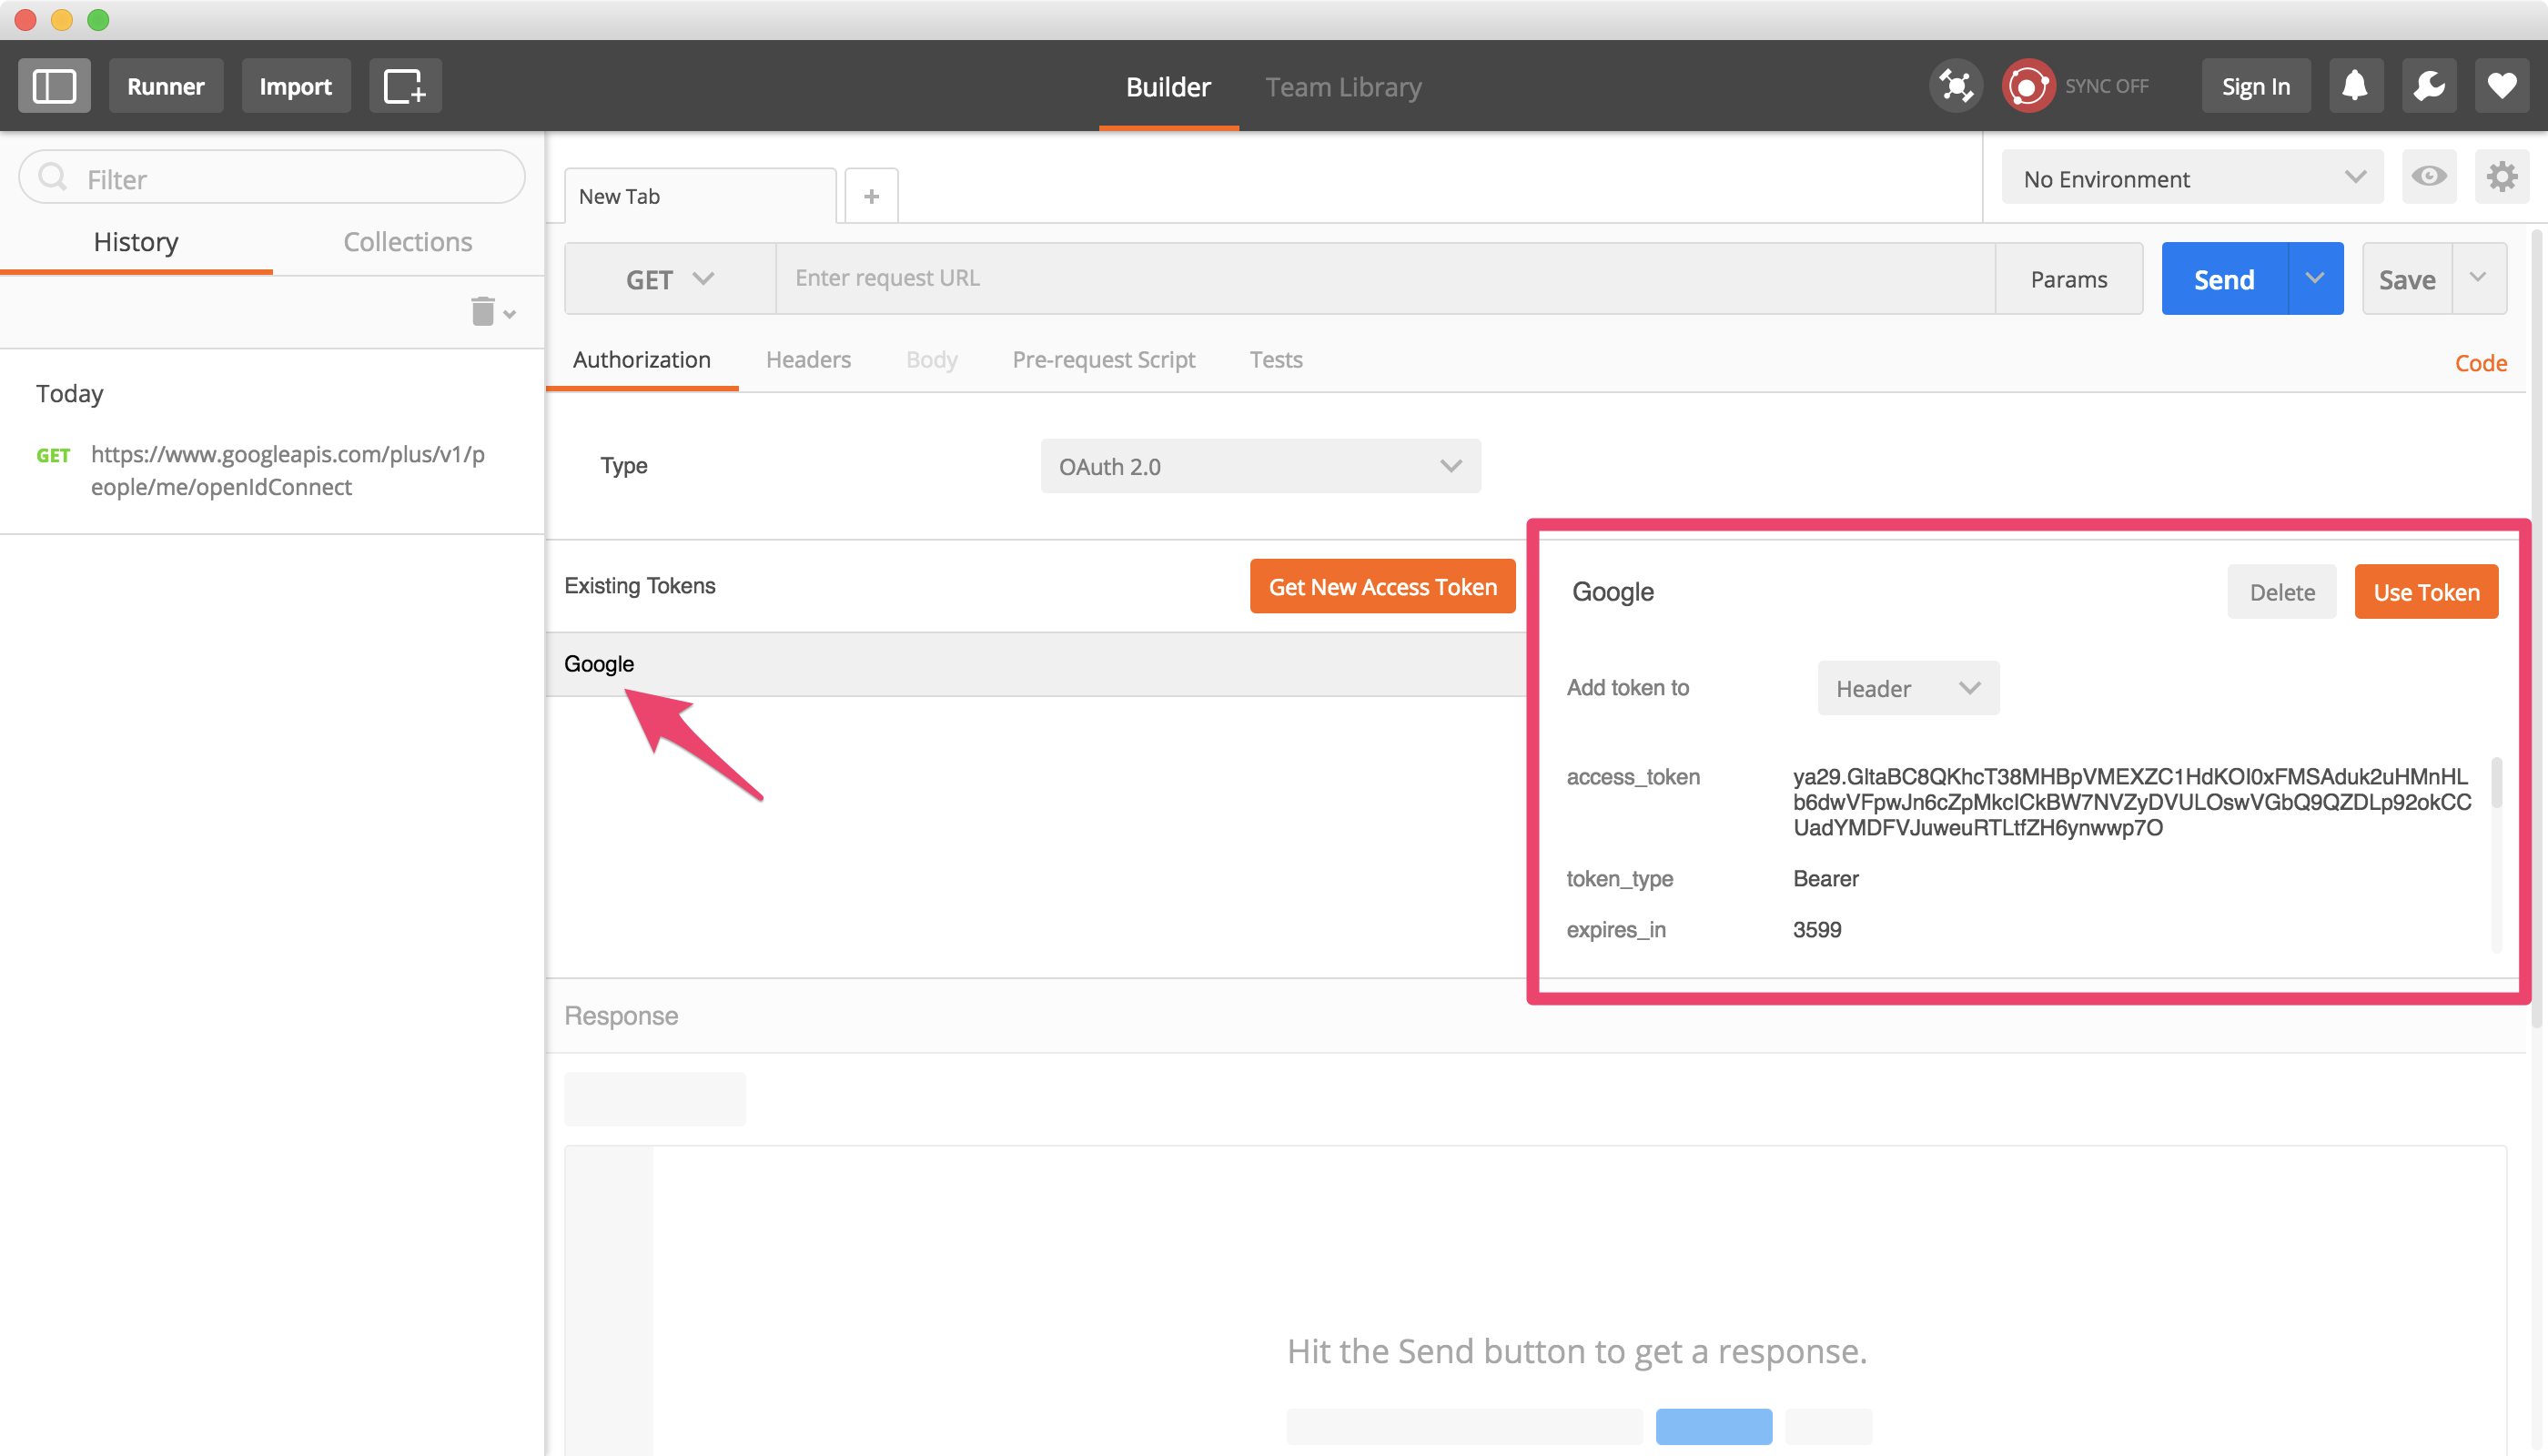Image resolution: width=2548 pixels, height=1456 pixels.
Task: Select the Google token entry under Existing Tokens
Action: pyautogui.click(x=600, y=663)
